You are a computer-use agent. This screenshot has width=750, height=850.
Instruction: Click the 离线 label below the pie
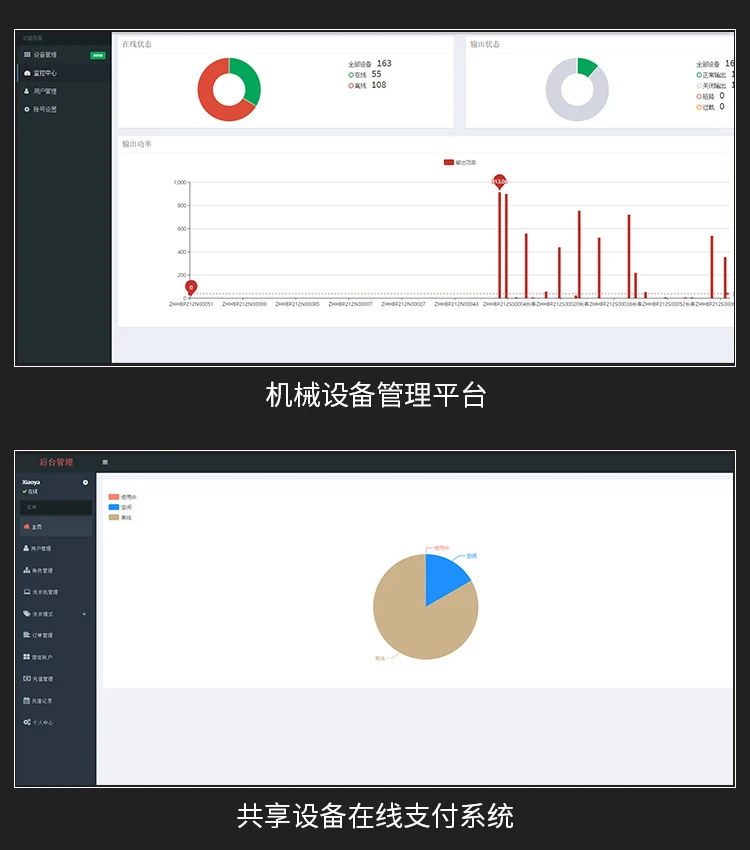(380, 659)
